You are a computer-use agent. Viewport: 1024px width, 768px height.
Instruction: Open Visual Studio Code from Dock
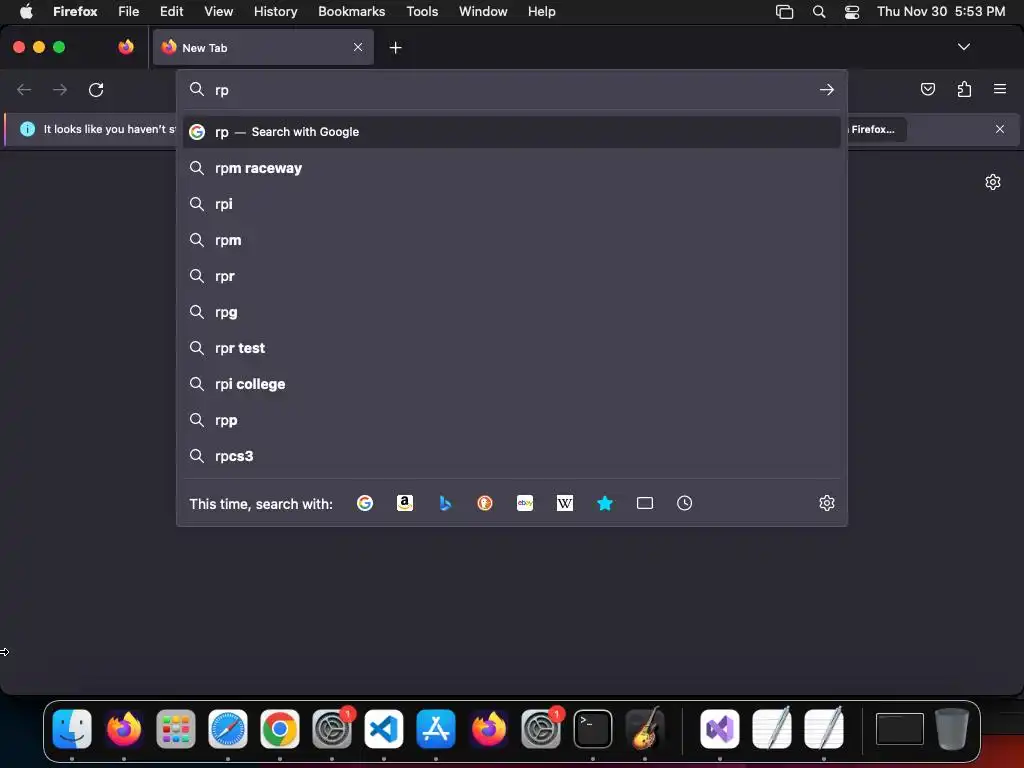383,729
